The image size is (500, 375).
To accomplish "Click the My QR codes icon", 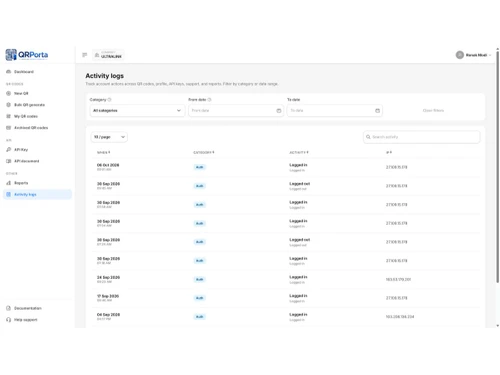I will pos(9,116).
